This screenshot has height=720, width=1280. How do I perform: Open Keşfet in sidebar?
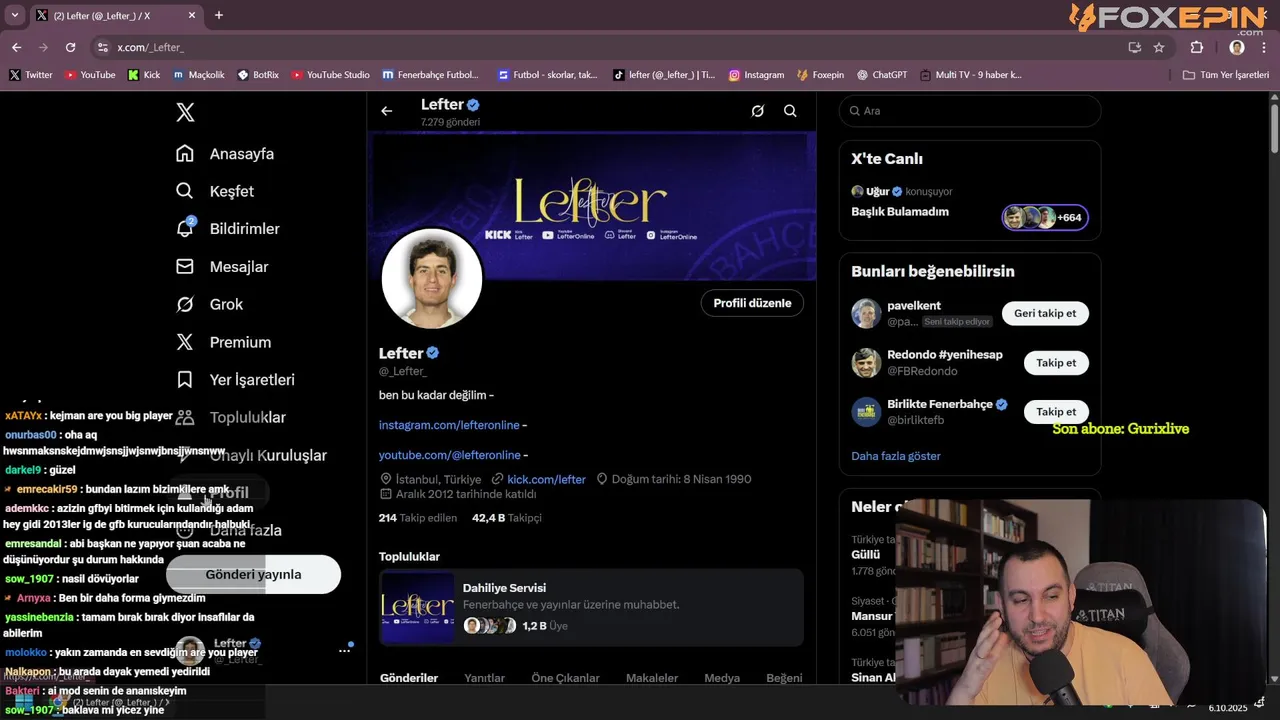(x=215, y=191)
